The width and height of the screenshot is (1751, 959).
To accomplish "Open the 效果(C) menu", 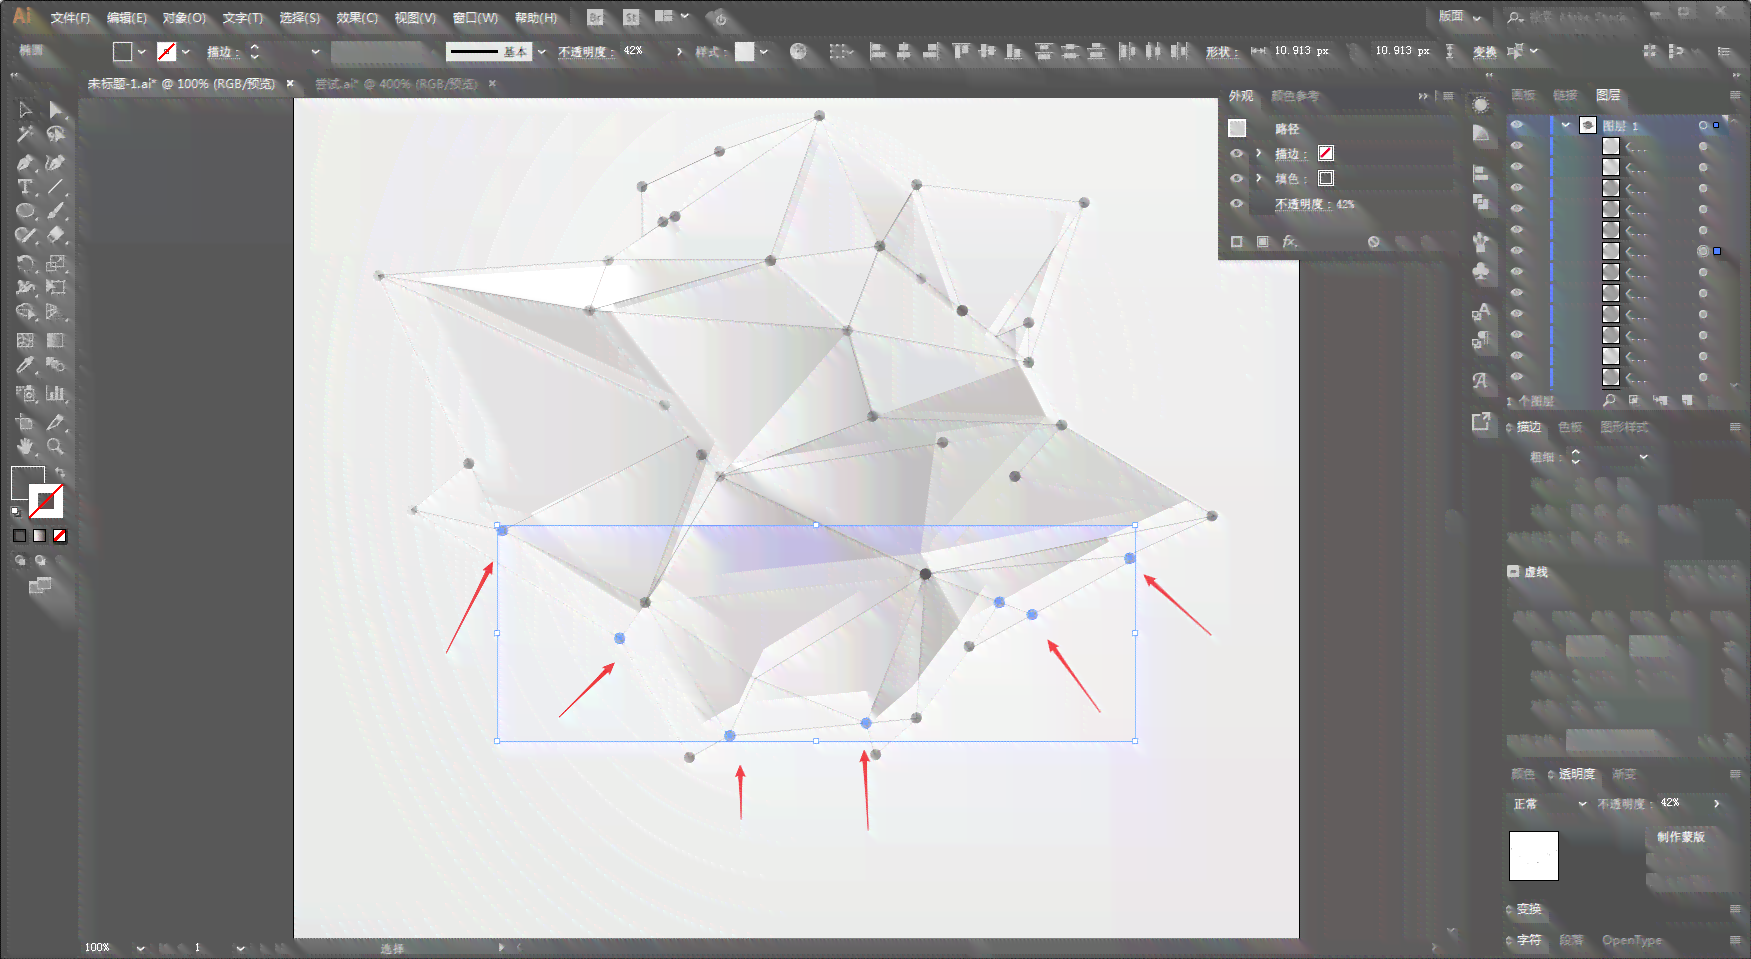I will 357,18.
